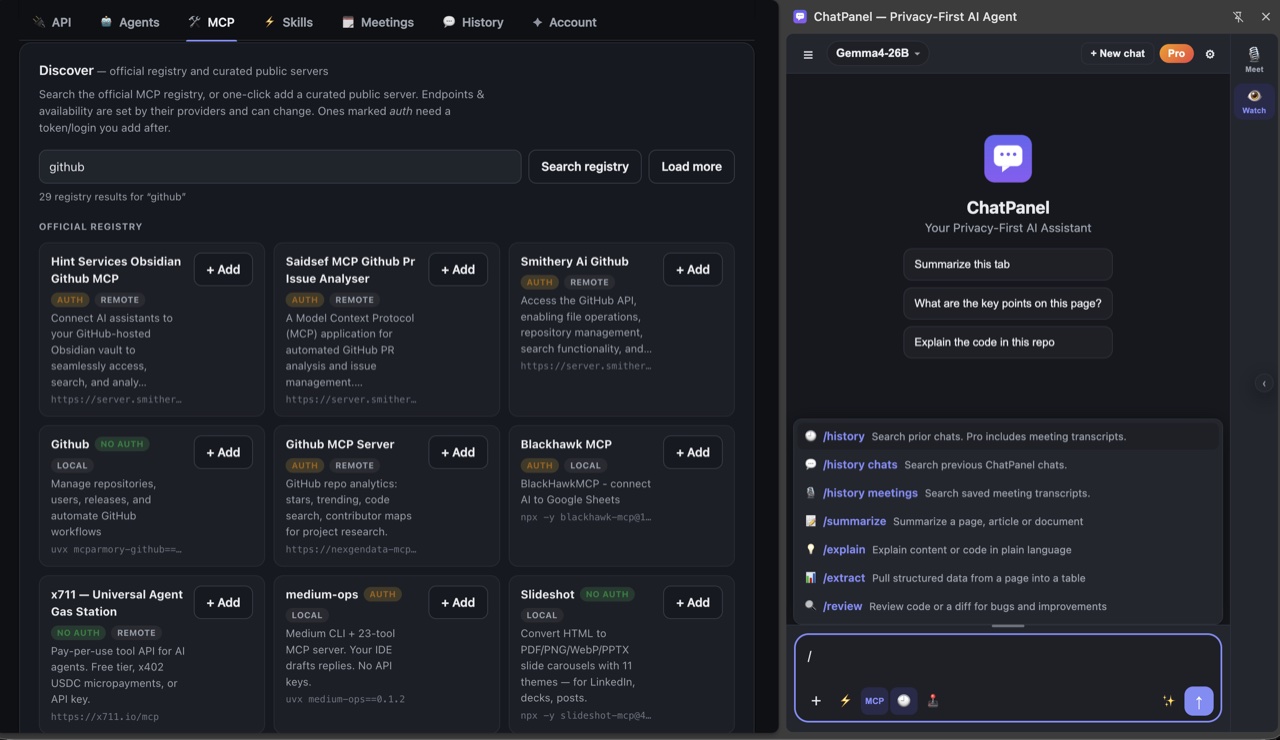This screenshot has height=740, width=1280.
Task: Add Saidsef MCP Github Pr Issue Analyser
Action: click(458, 270)
